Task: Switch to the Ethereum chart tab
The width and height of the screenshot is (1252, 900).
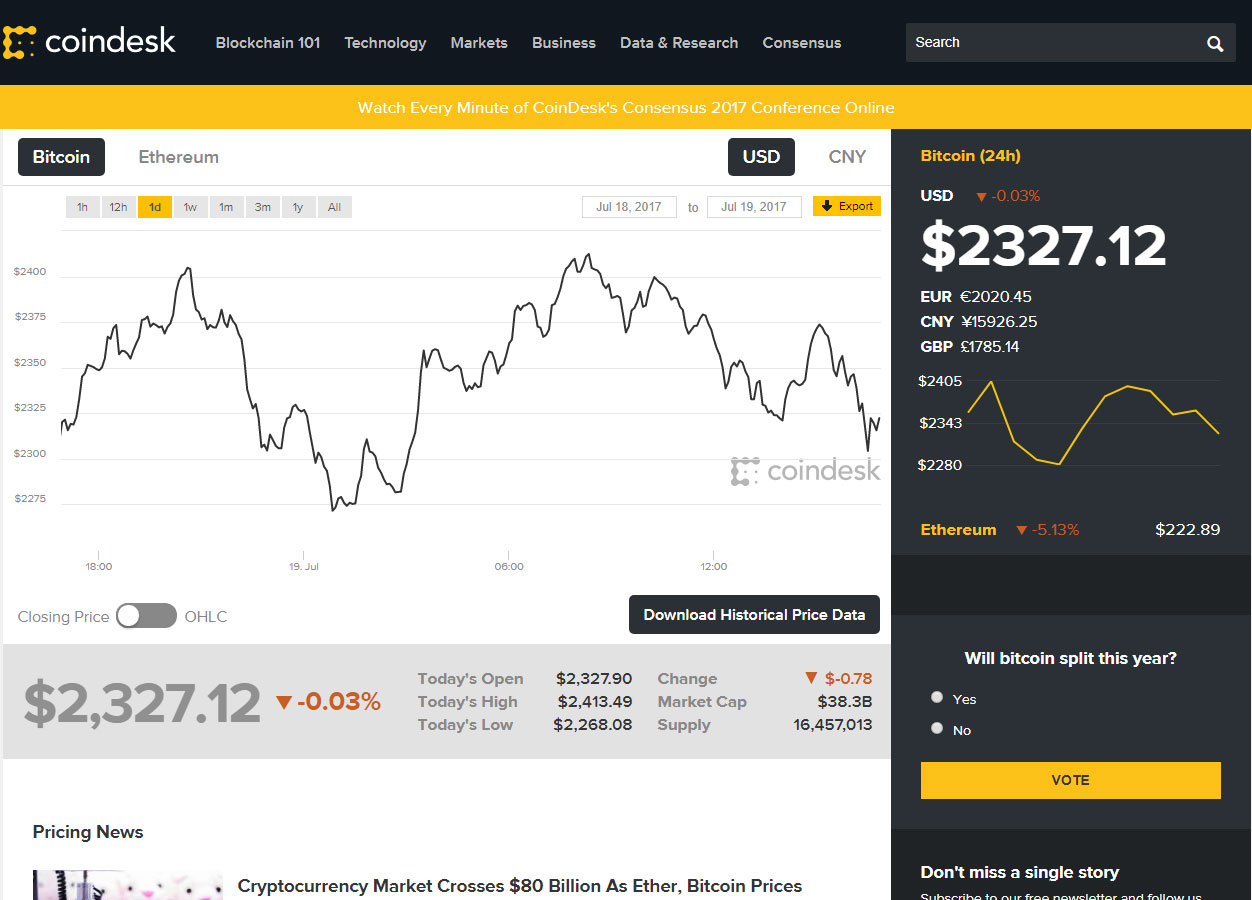Action: click(178, 157)
